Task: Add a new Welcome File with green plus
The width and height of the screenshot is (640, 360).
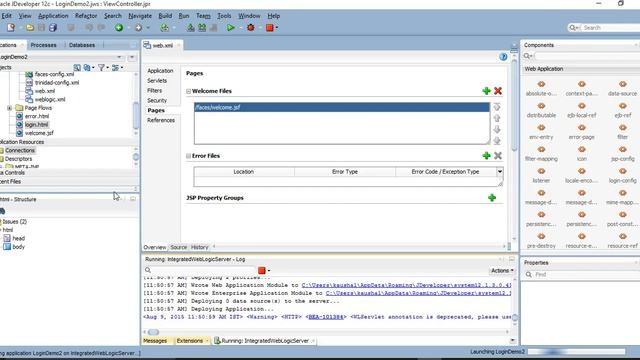Action: 486,91
